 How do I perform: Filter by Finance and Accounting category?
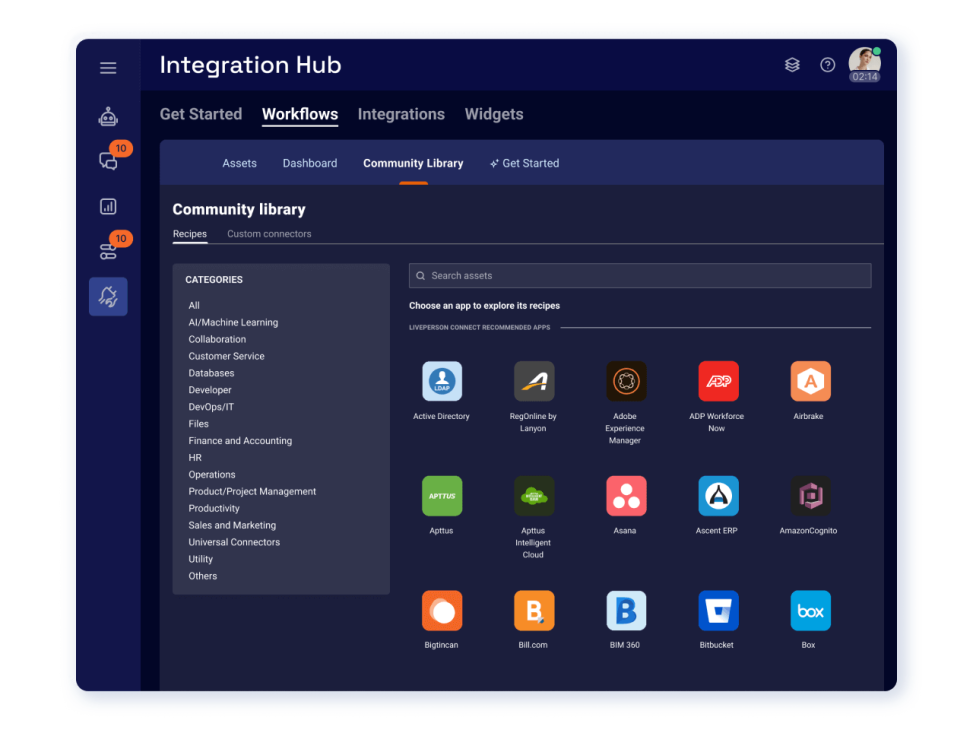[x=240, y=441]
